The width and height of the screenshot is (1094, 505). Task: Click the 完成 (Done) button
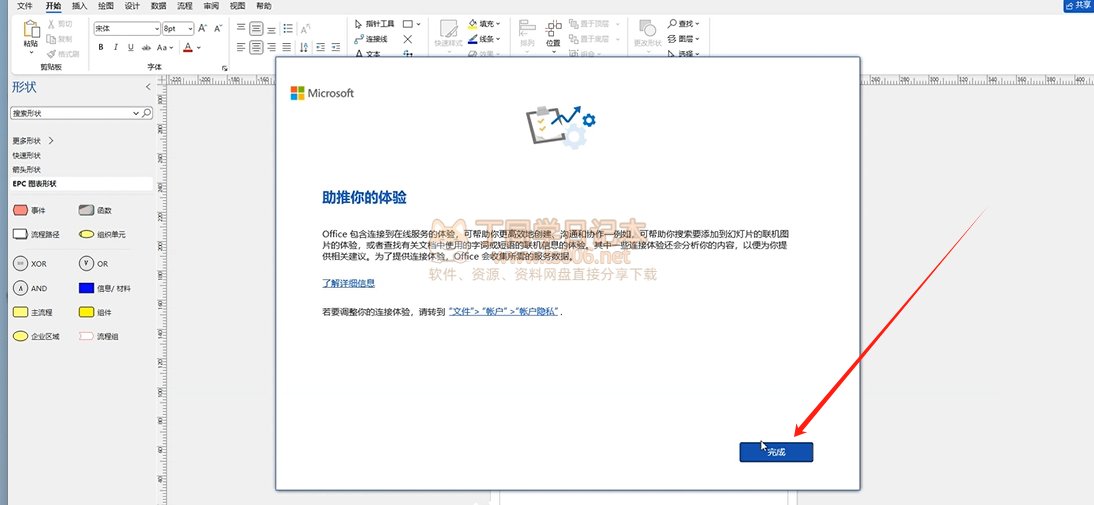click(776, 452)
